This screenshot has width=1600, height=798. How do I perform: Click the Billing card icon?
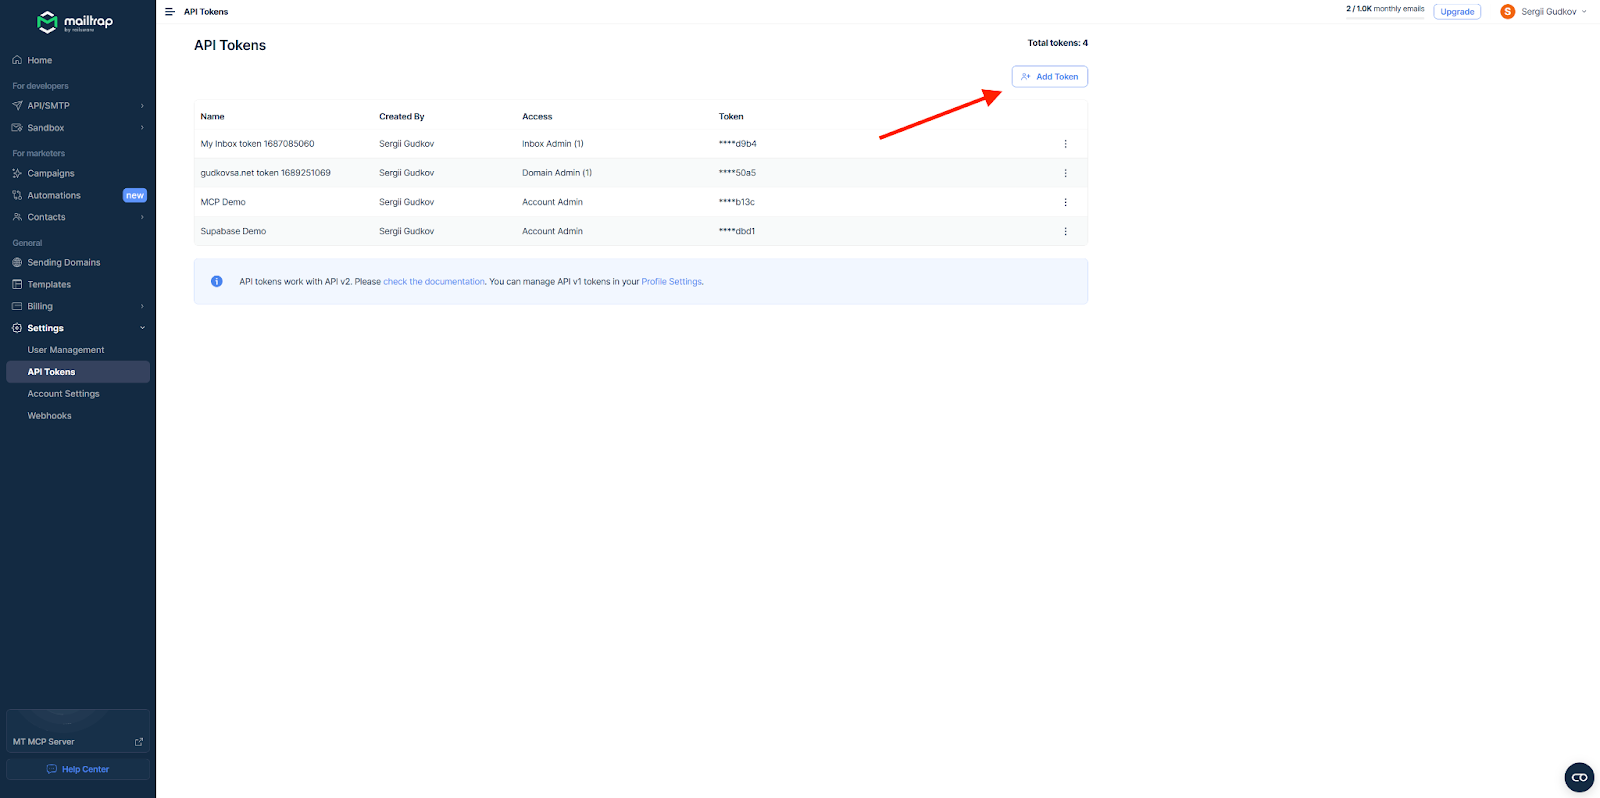pyautogui.click(x=17, y=306)
